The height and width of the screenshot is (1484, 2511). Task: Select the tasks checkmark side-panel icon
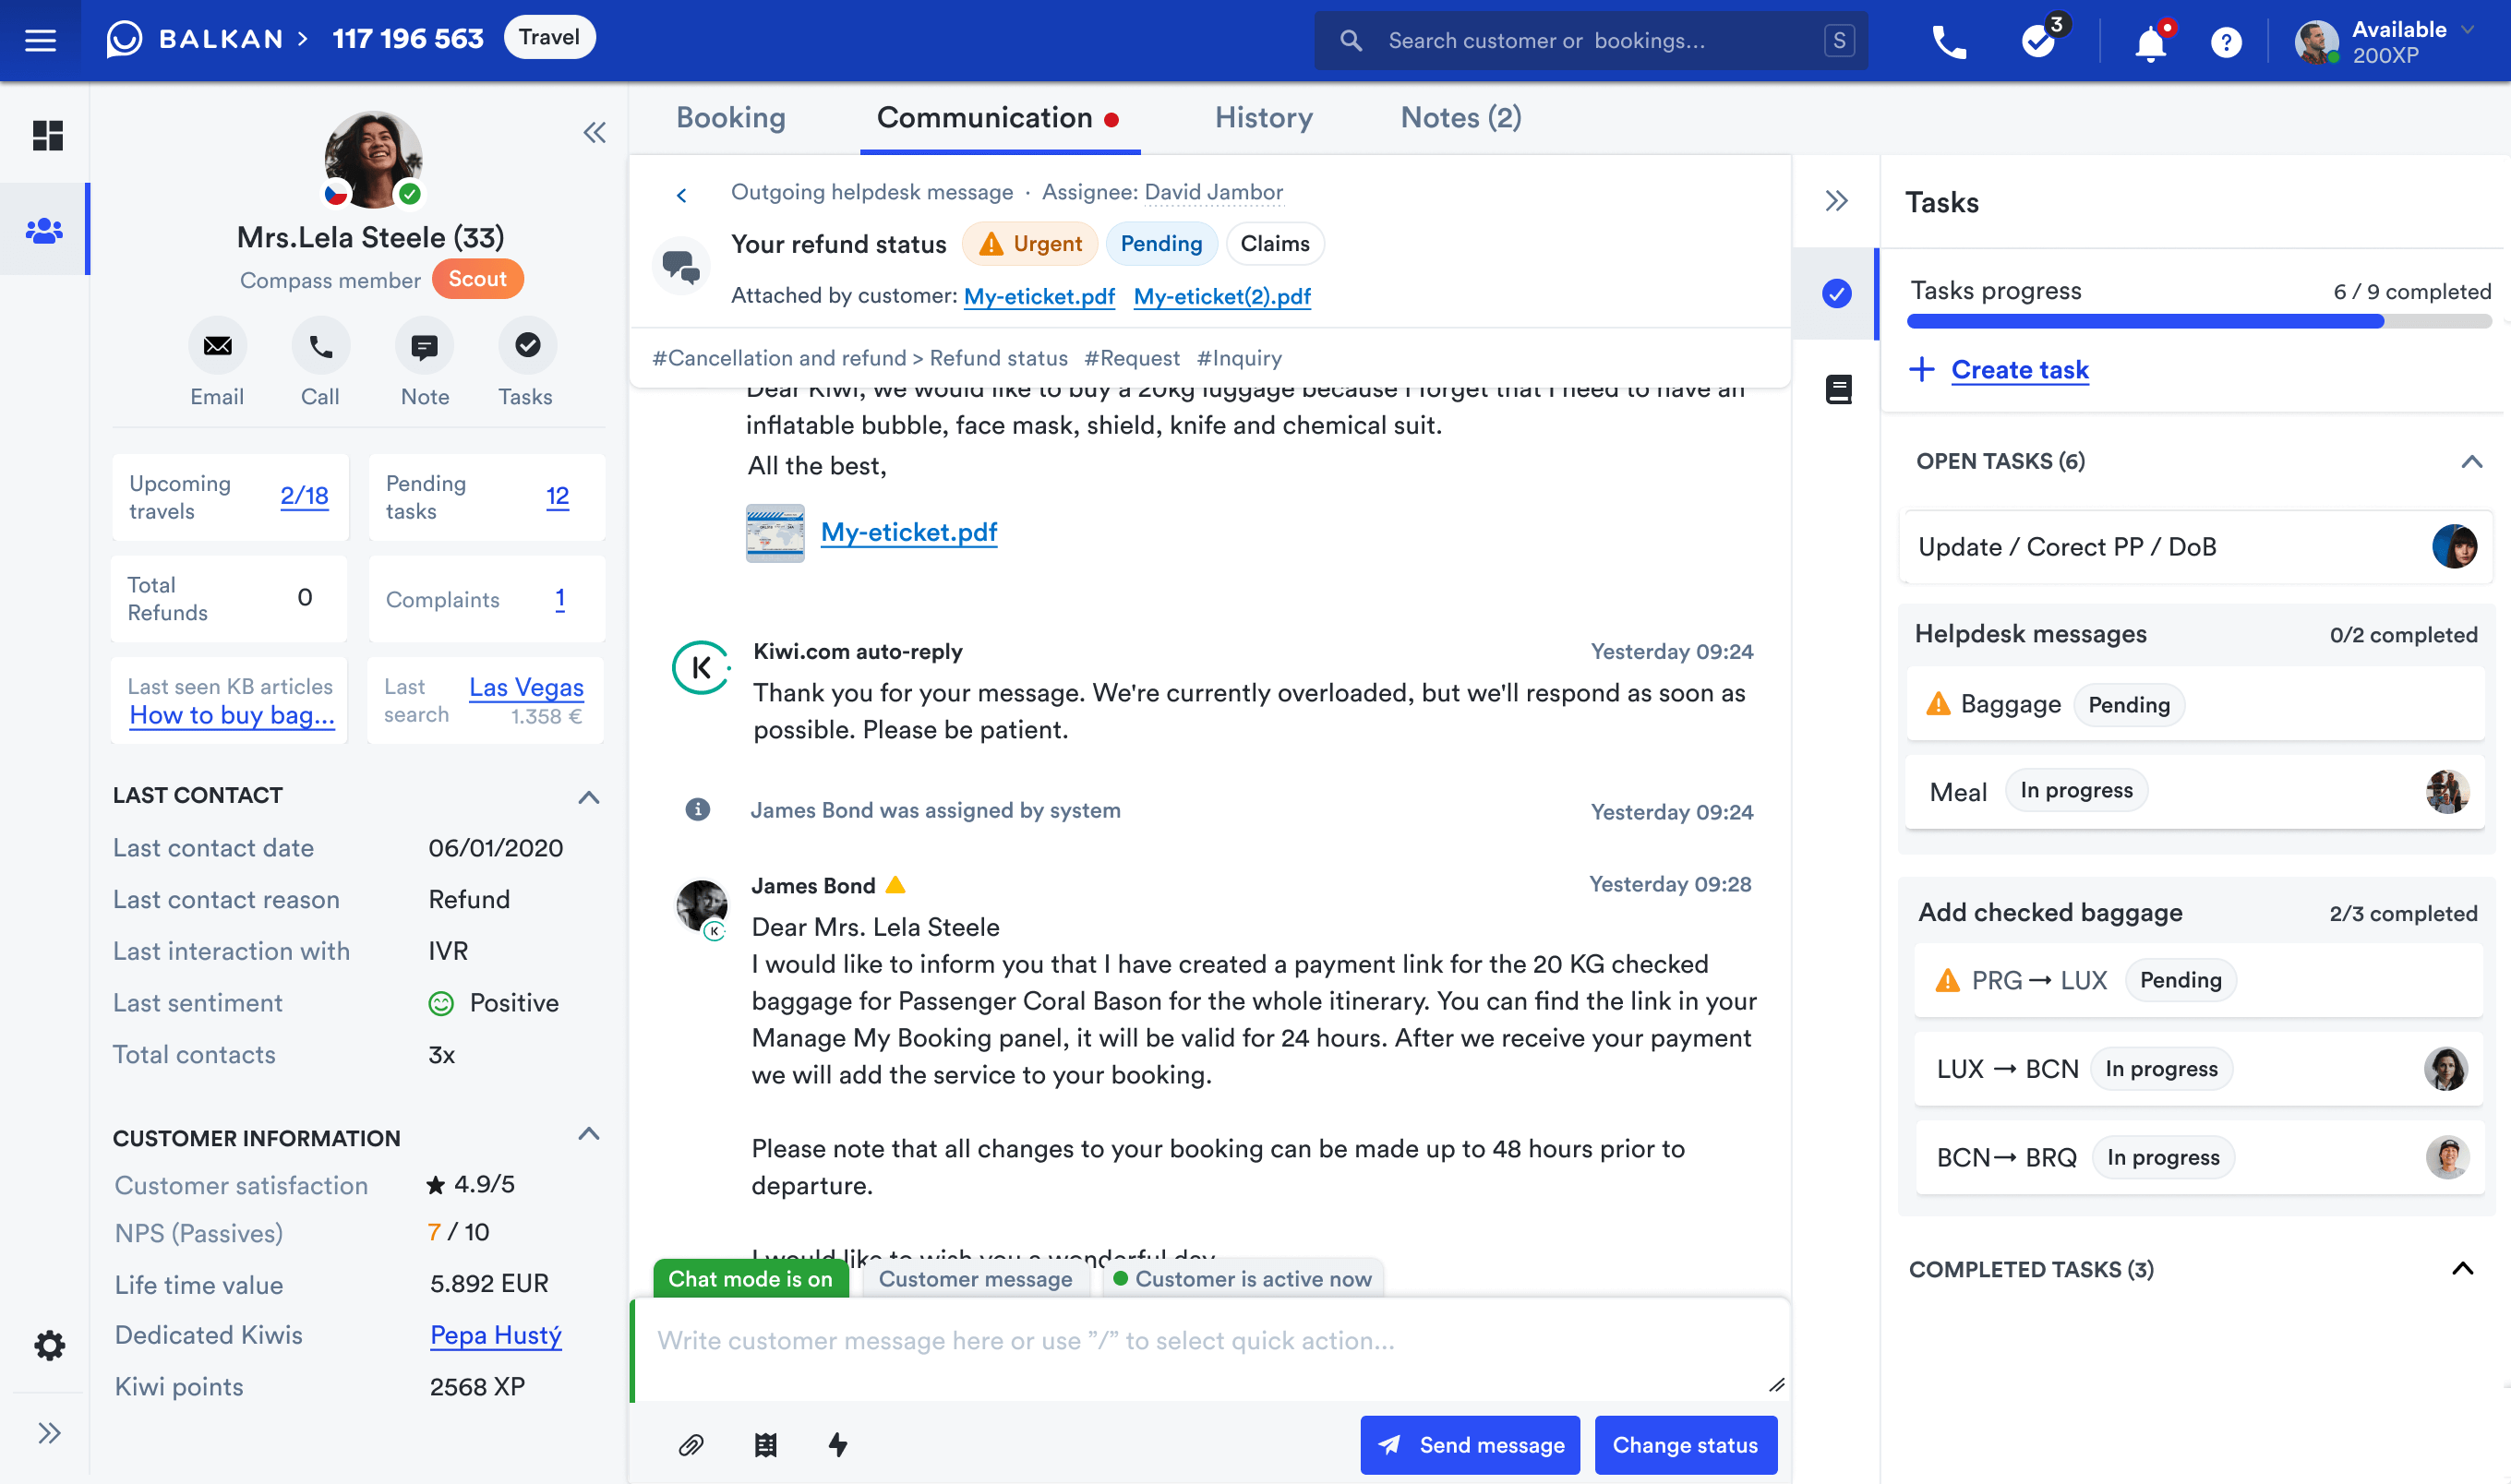pos(1836,293)
